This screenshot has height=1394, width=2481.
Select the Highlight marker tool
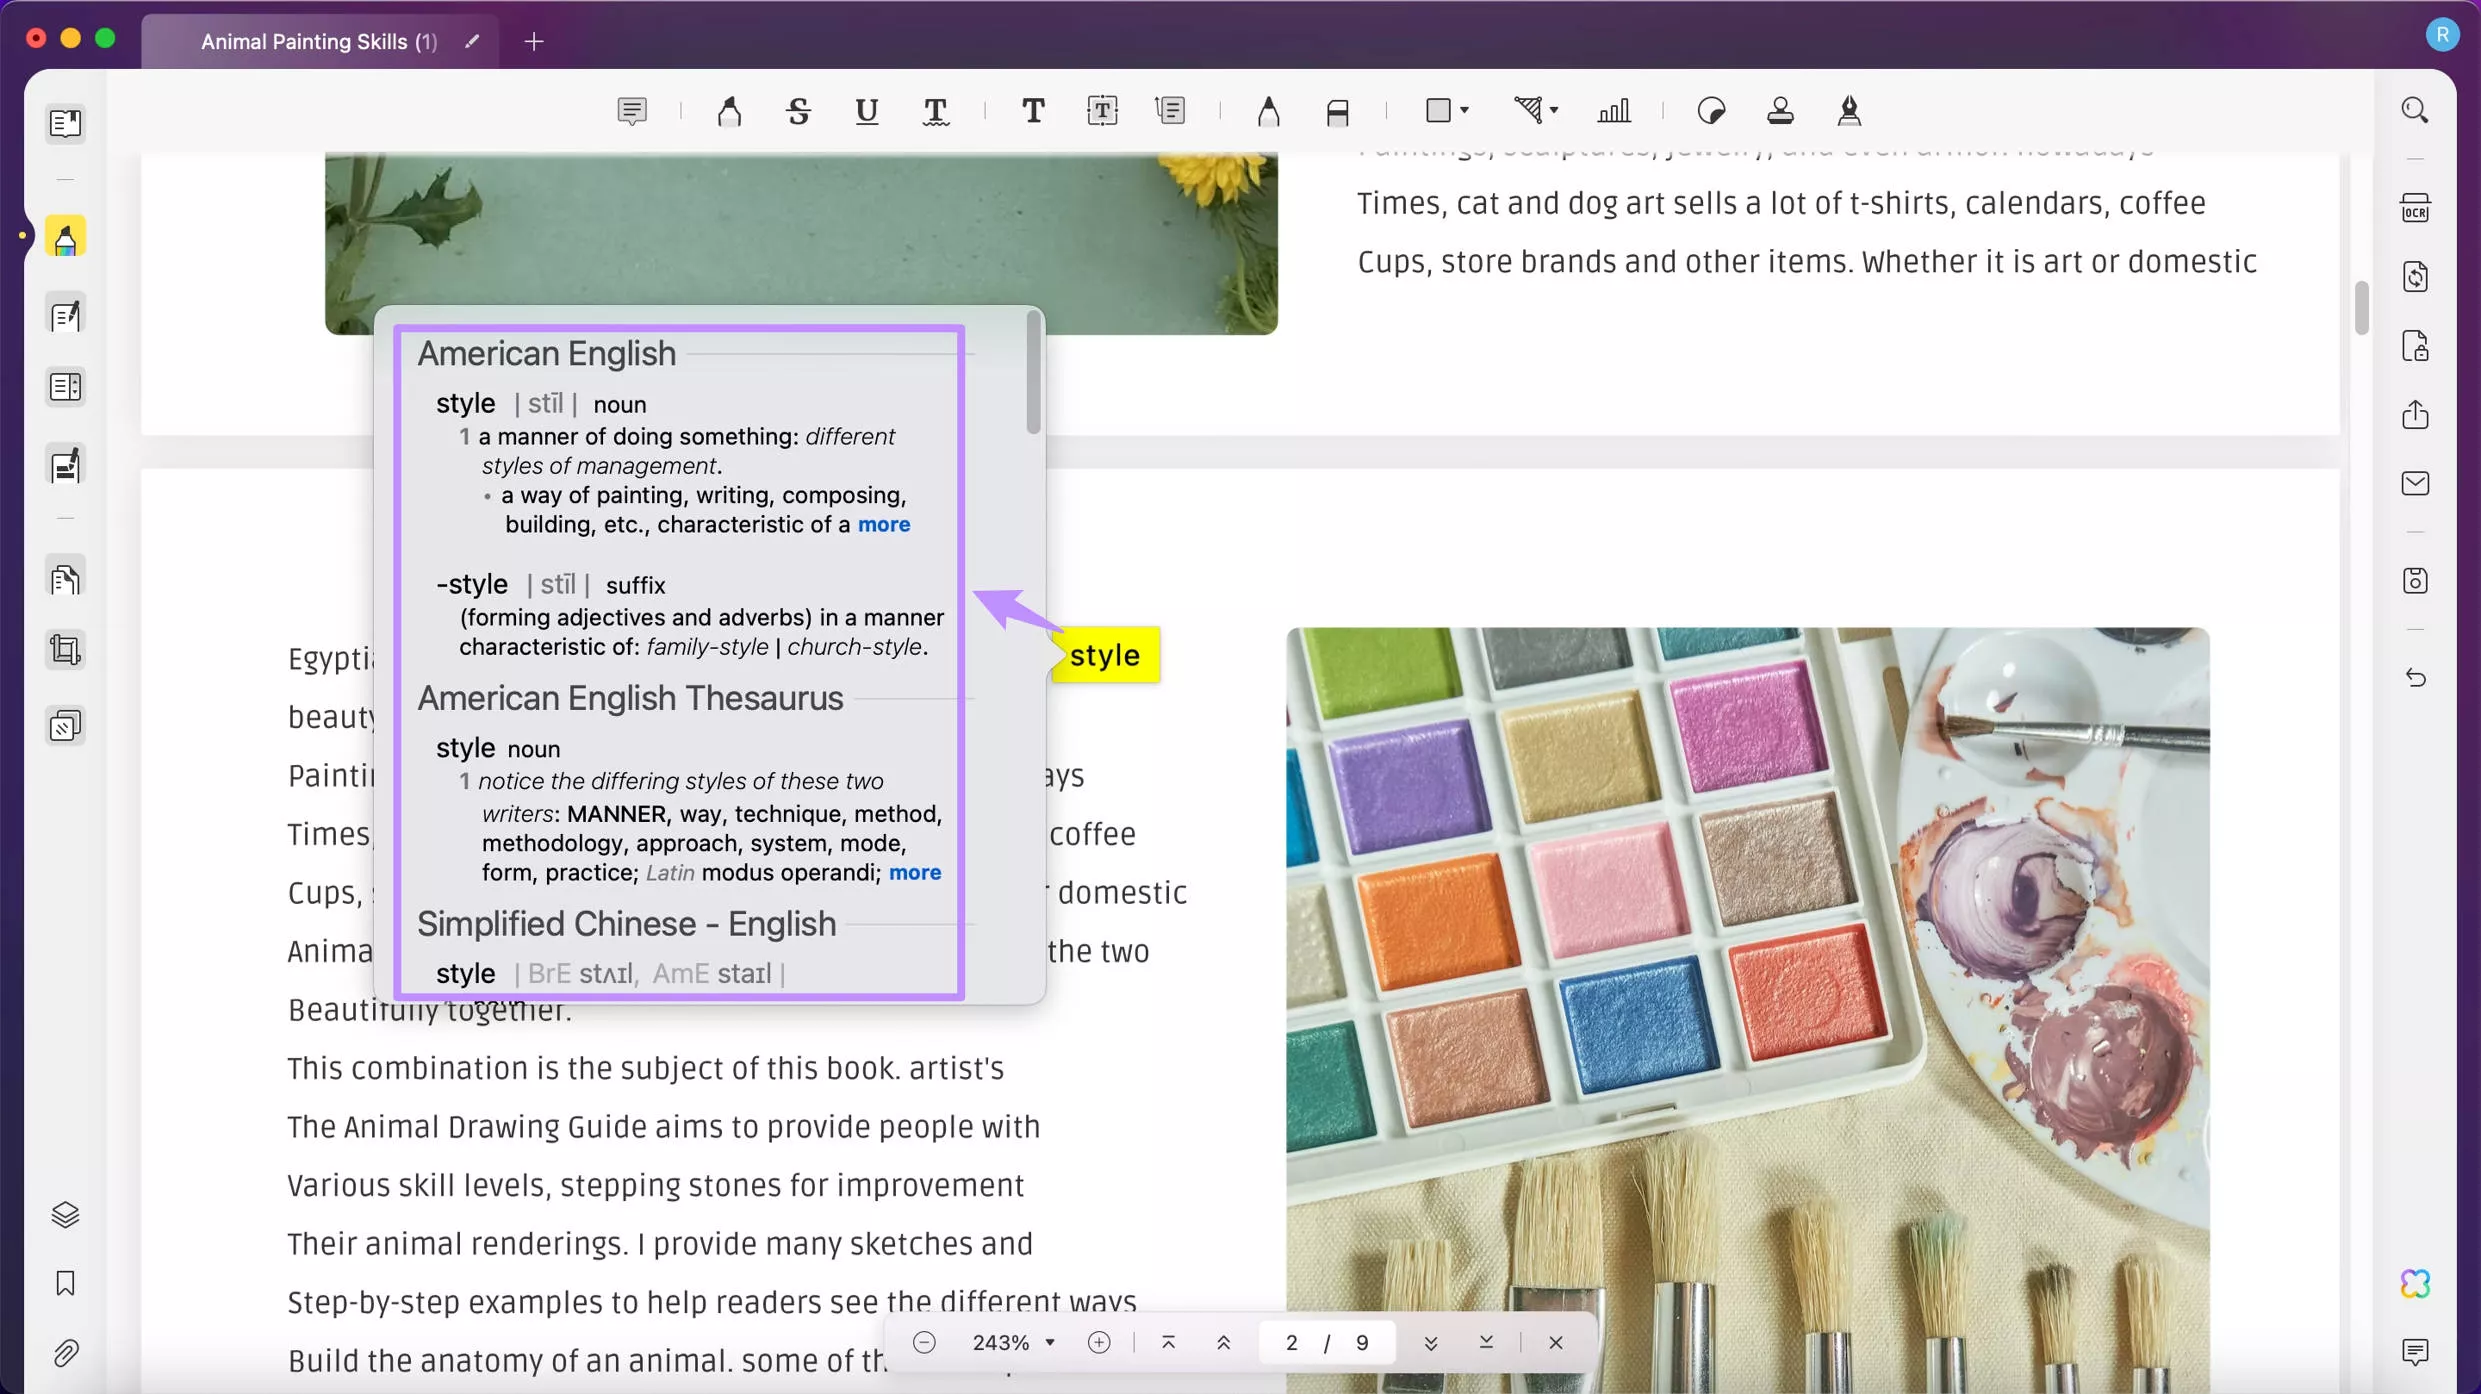point(729,111)
